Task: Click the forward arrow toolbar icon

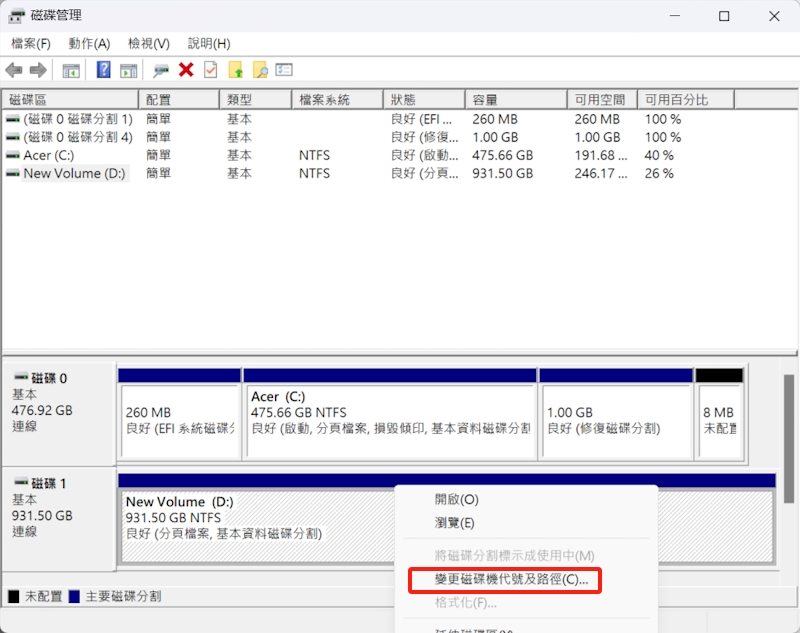Action: (x=38, y=70)
